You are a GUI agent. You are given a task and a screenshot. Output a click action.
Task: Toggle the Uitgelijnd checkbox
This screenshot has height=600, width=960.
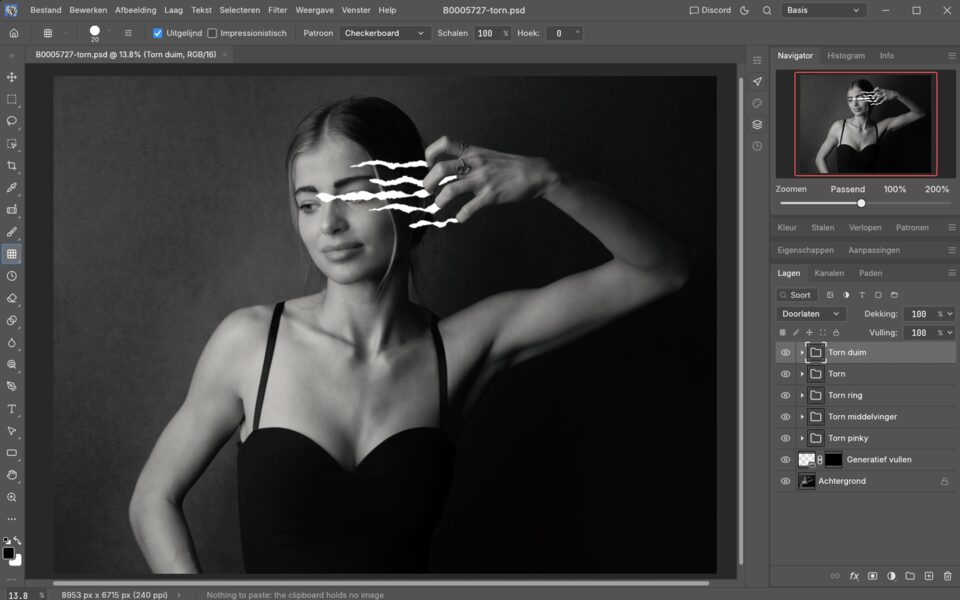158,33
